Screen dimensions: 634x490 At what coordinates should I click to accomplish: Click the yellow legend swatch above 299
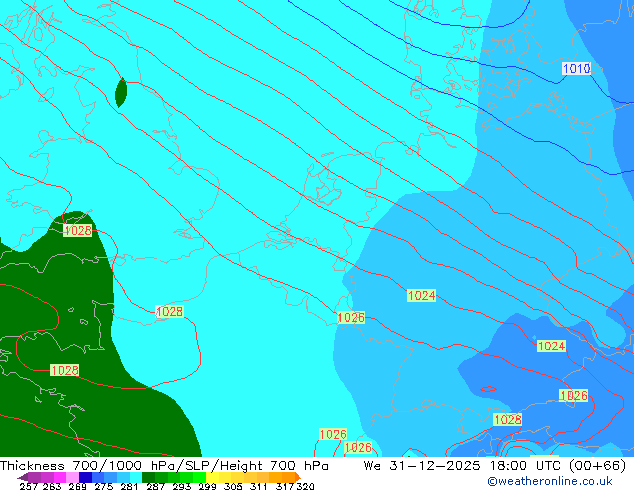point(212,477)
